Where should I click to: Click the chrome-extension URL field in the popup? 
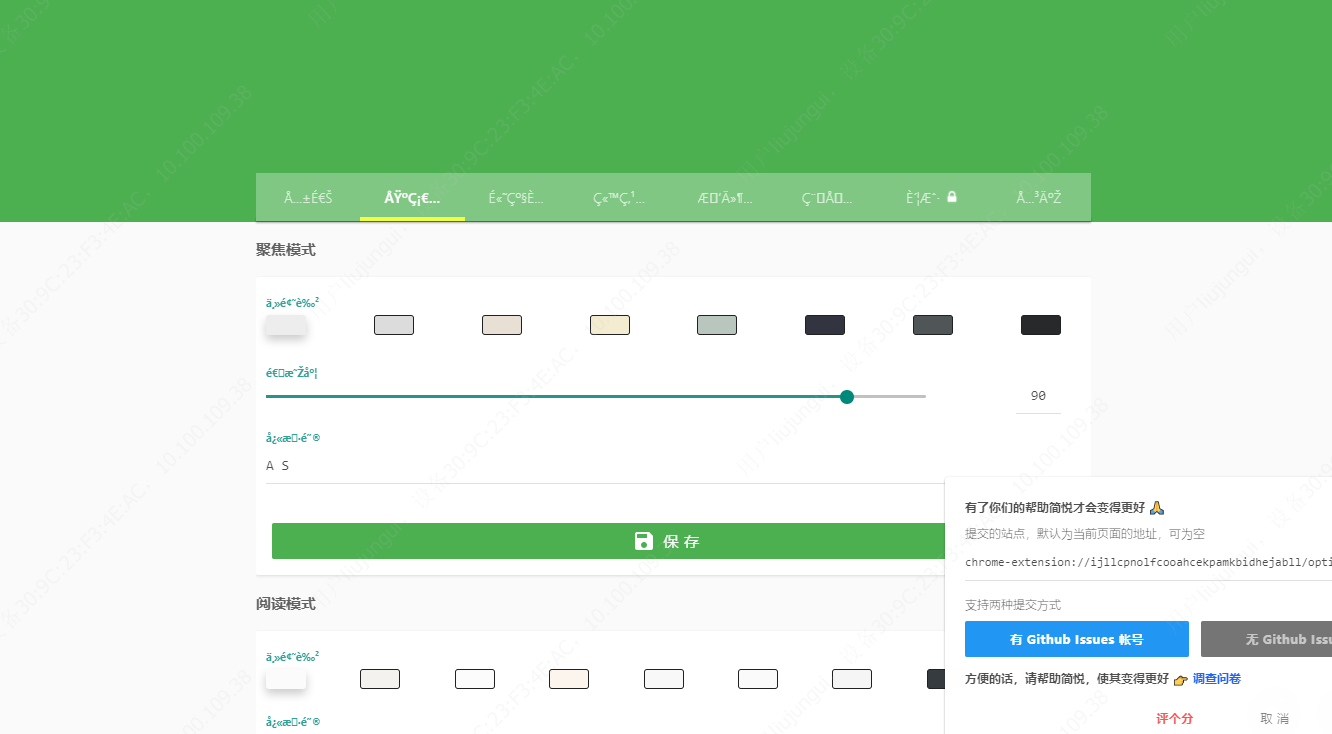tap(1148, 562)
